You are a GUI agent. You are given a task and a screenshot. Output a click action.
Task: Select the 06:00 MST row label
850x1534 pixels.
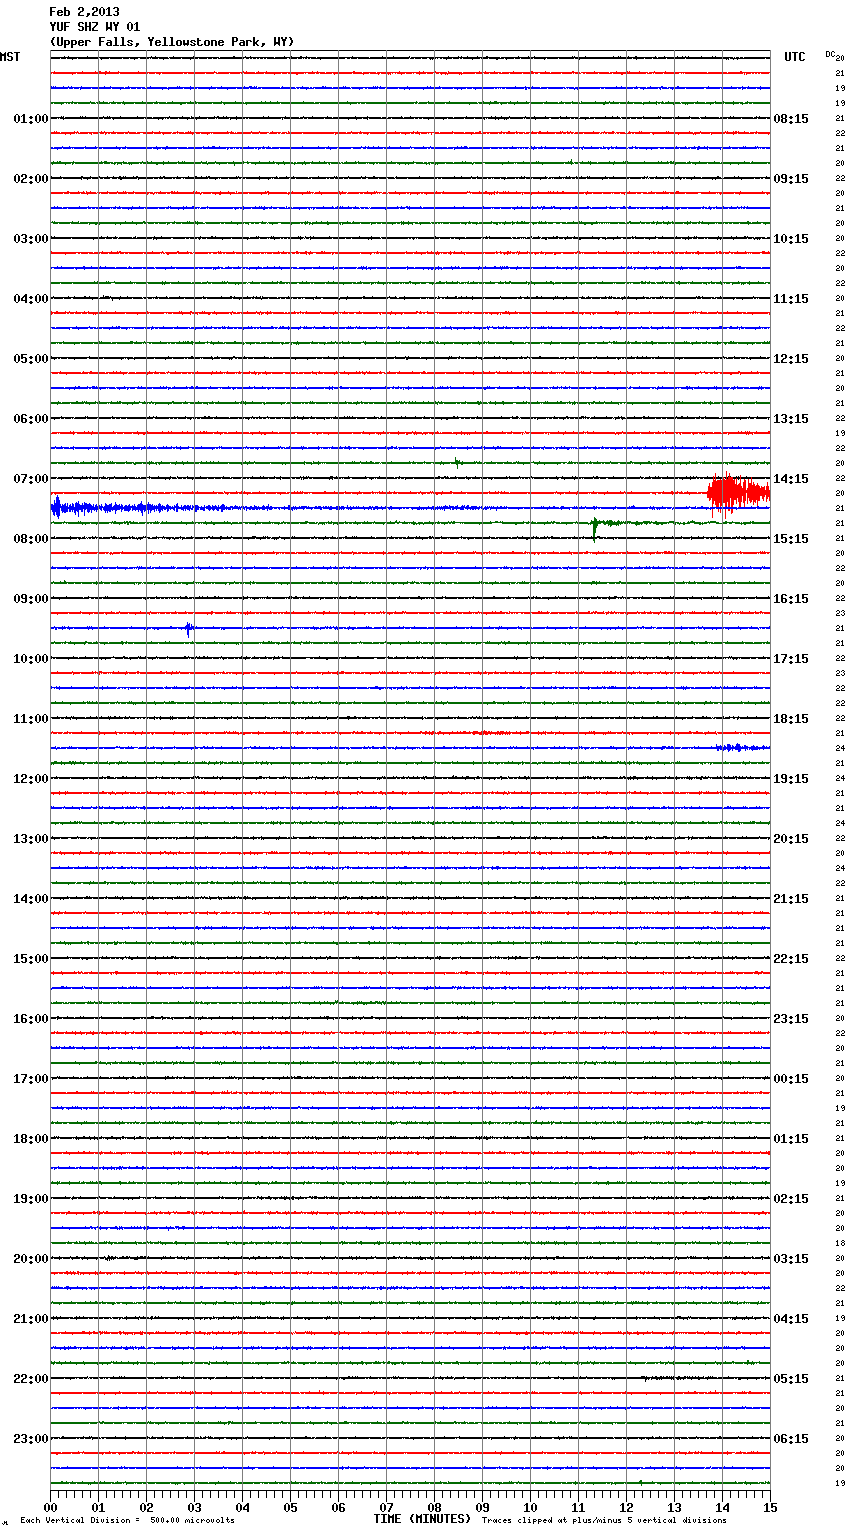[31, 419]
